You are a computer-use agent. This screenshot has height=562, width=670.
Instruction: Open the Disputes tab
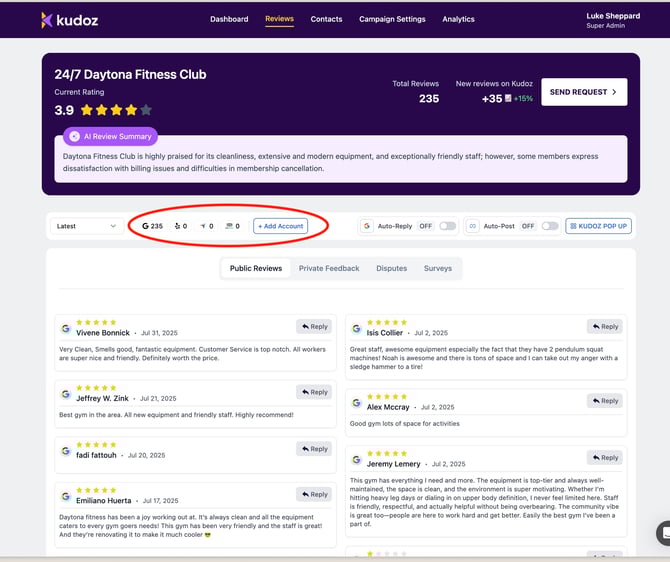tap(391, 268)
